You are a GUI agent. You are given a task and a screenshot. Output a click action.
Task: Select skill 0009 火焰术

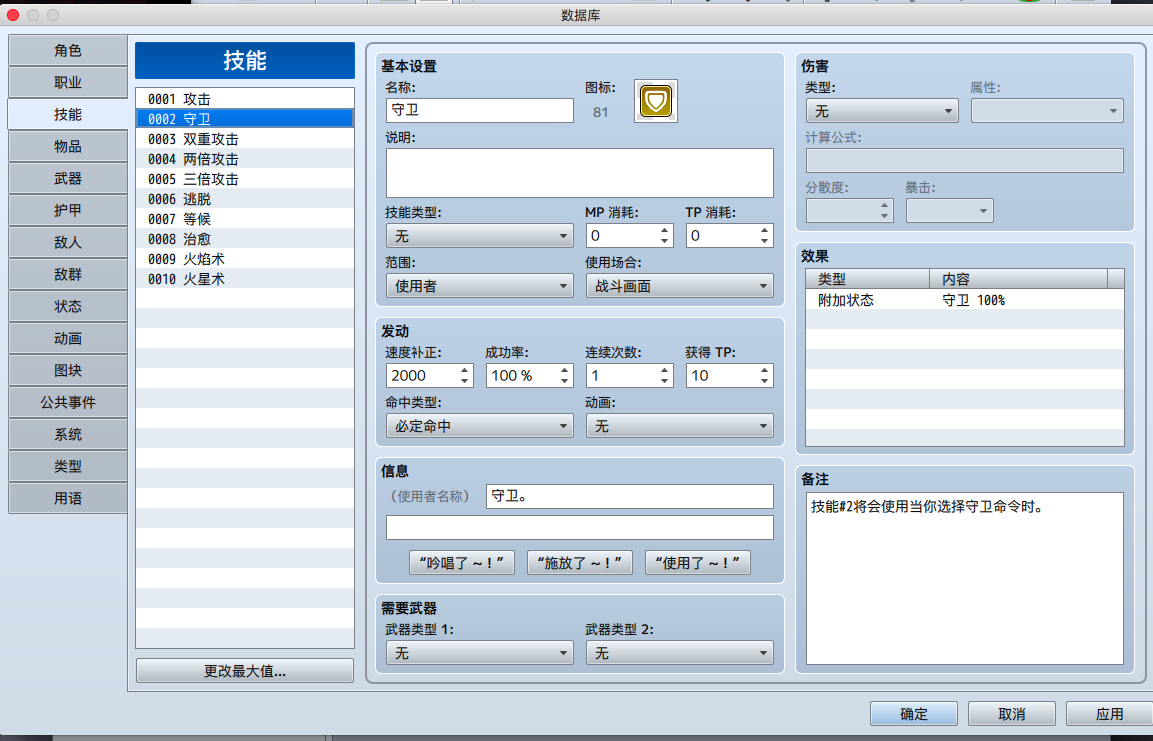coord(245,259)
